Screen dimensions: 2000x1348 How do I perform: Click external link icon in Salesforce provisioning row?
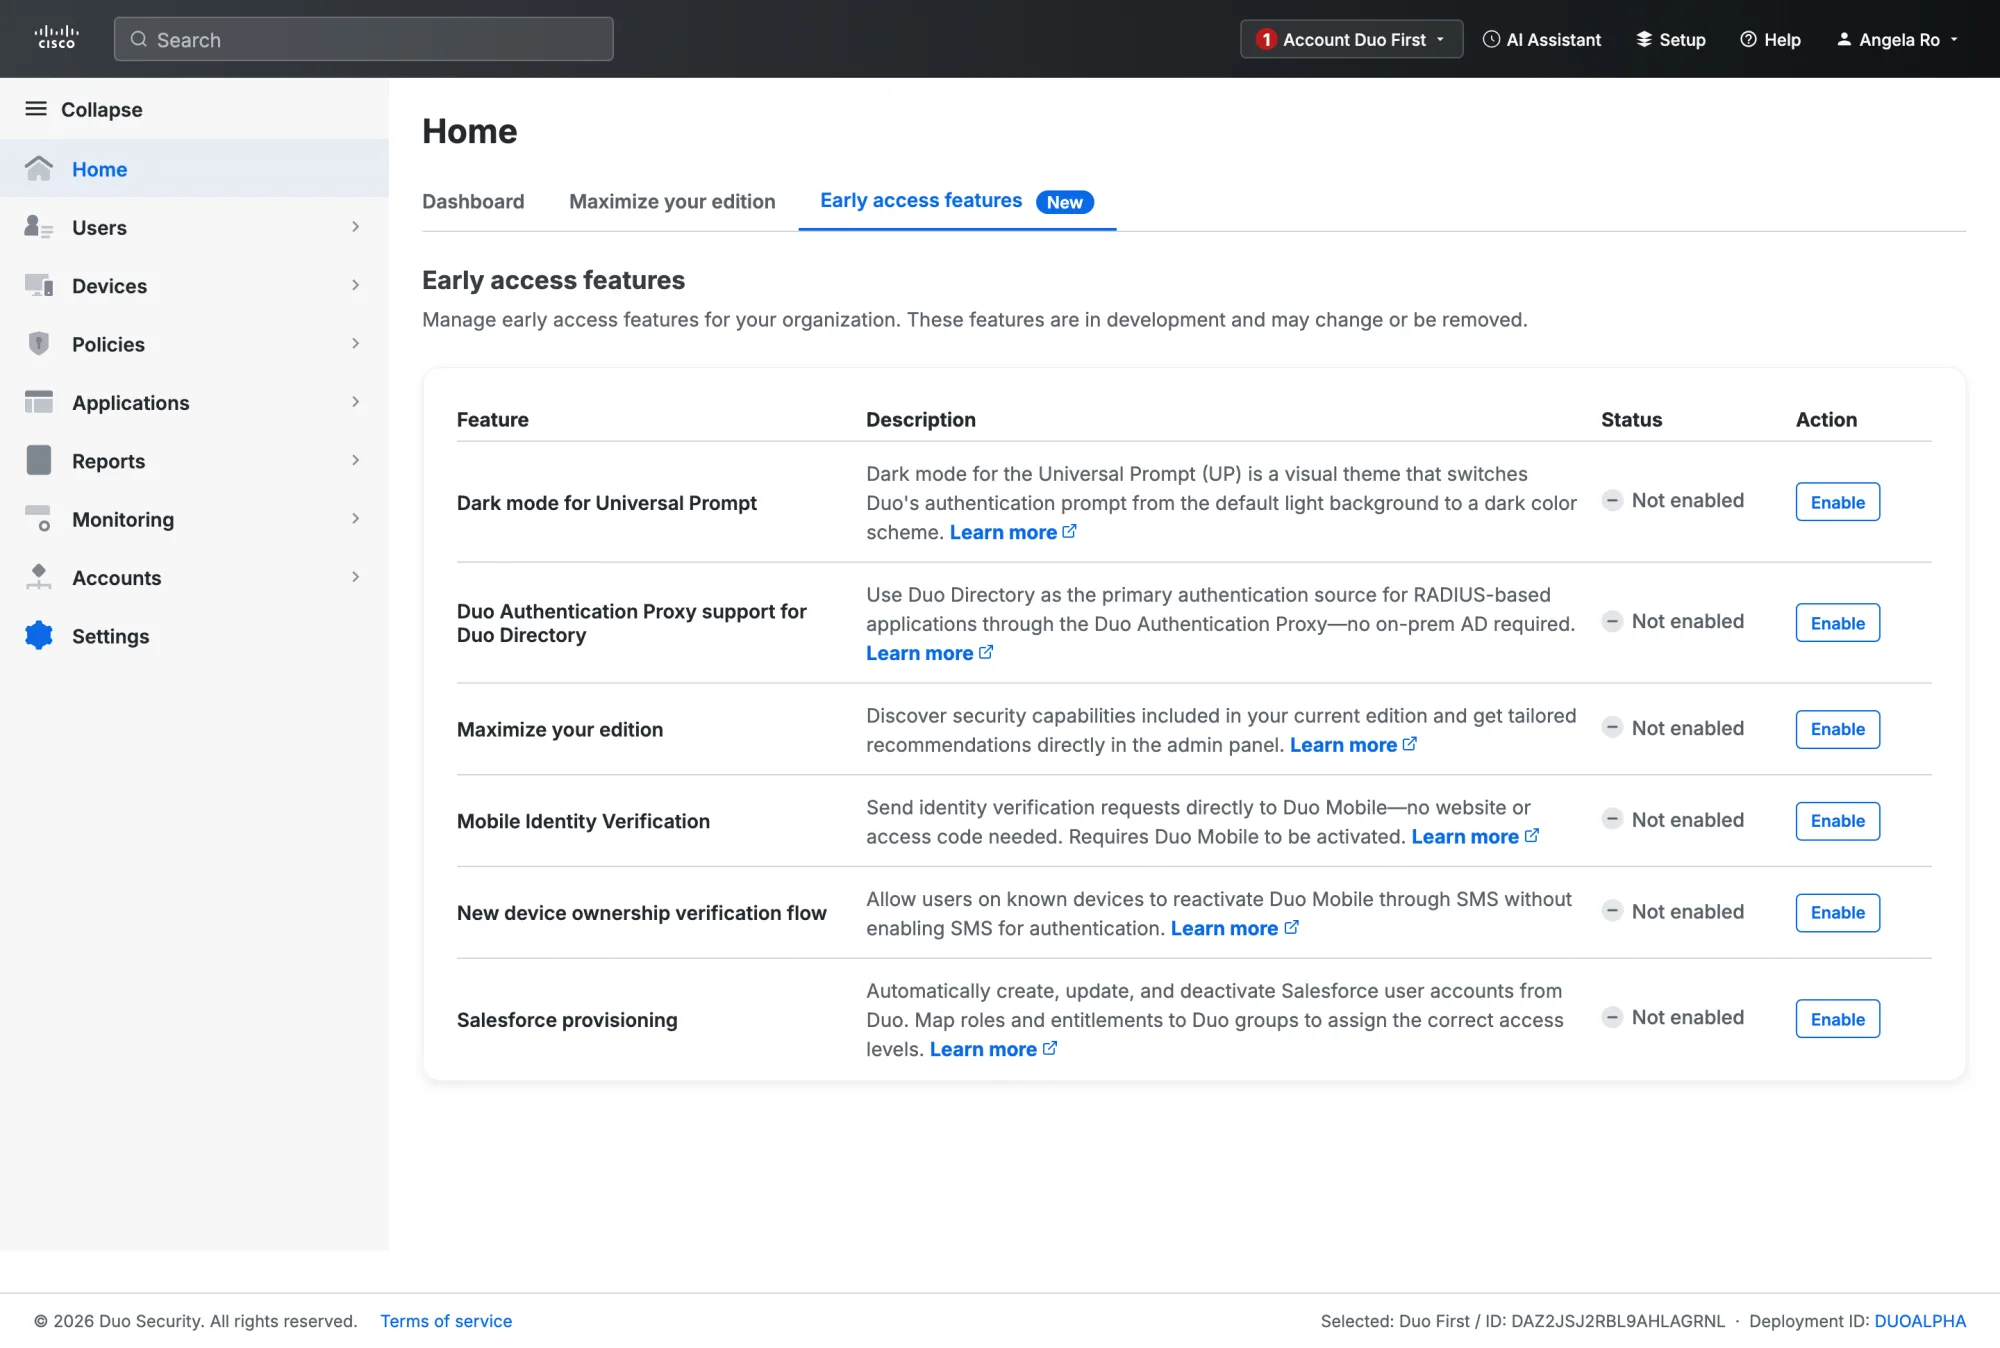point(1050,1048)
